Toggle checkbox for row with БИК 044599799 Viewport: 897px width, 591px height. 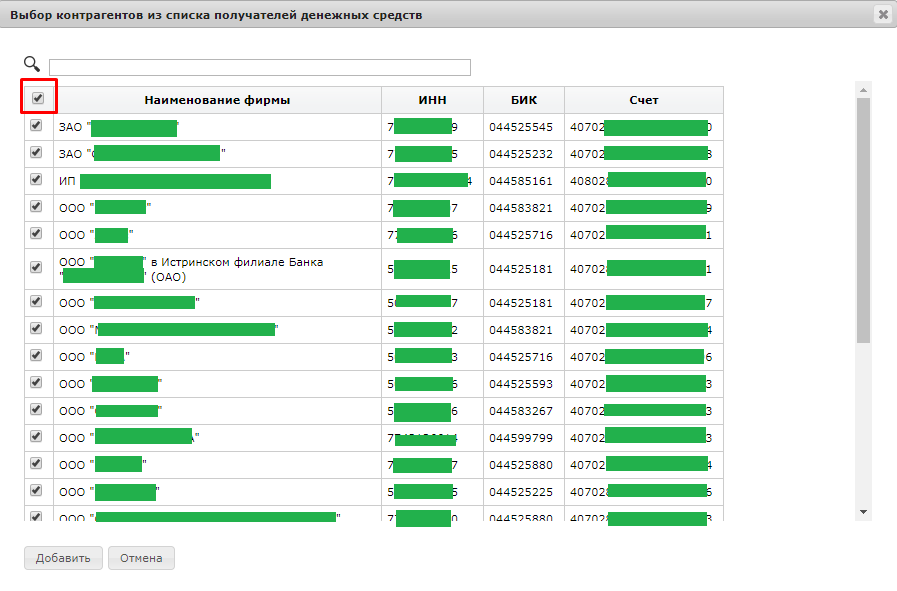pyautogui.click(x=37, y=436)
